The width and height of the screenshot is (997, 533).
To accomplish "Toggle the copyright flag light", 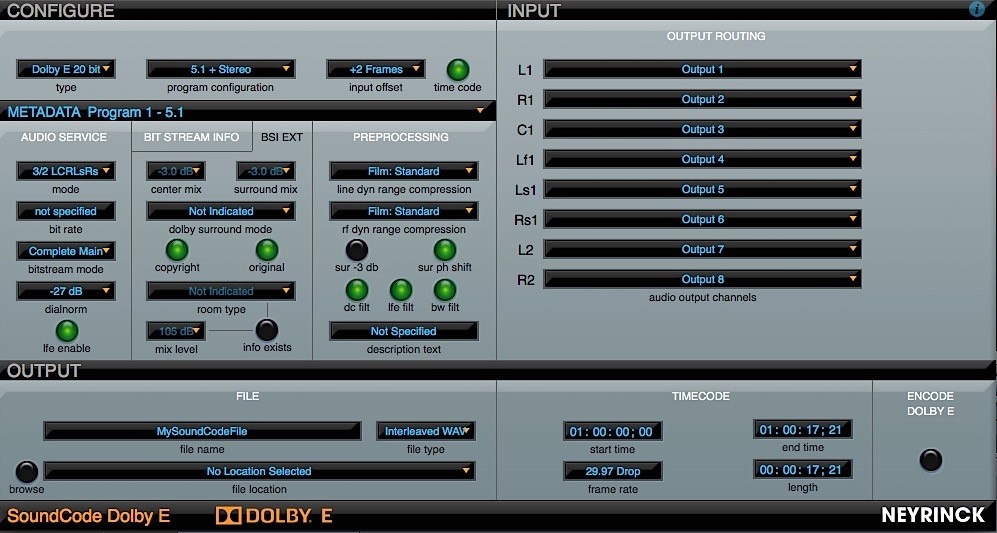I will click(177, 250).
